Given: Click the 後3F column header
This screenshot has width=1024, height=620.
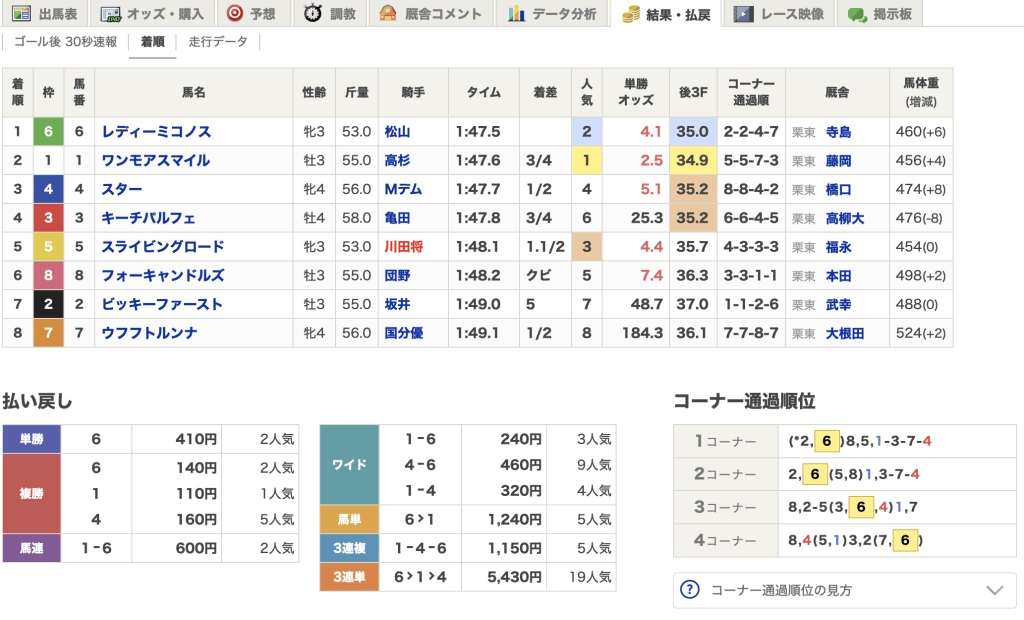Looking at the screenshot, I should coord(693,92).
